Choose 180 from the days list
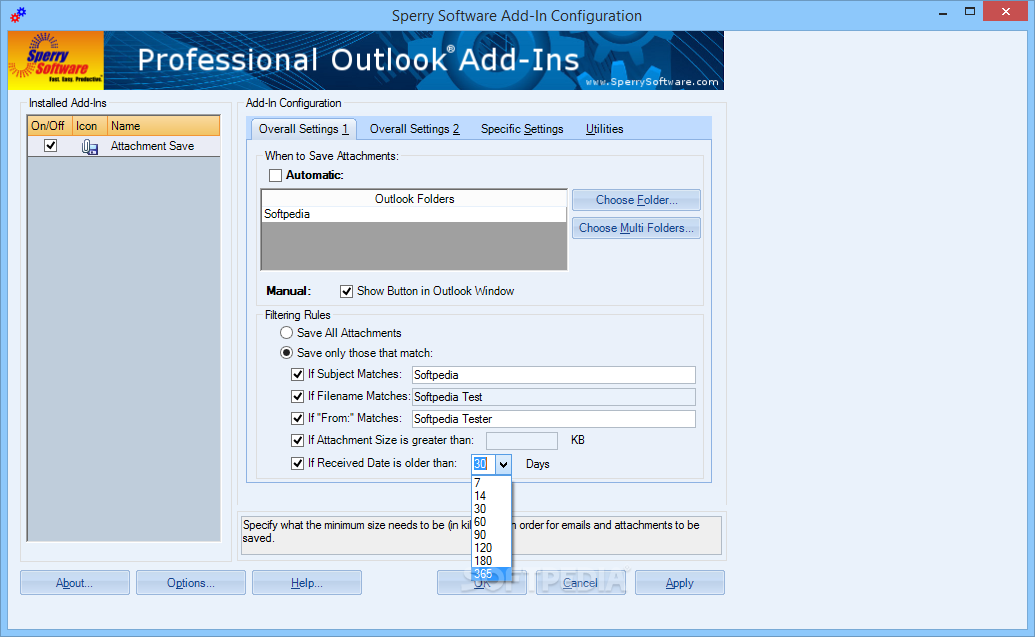This screenshot has width=1035, height=637. click(491, 561)
